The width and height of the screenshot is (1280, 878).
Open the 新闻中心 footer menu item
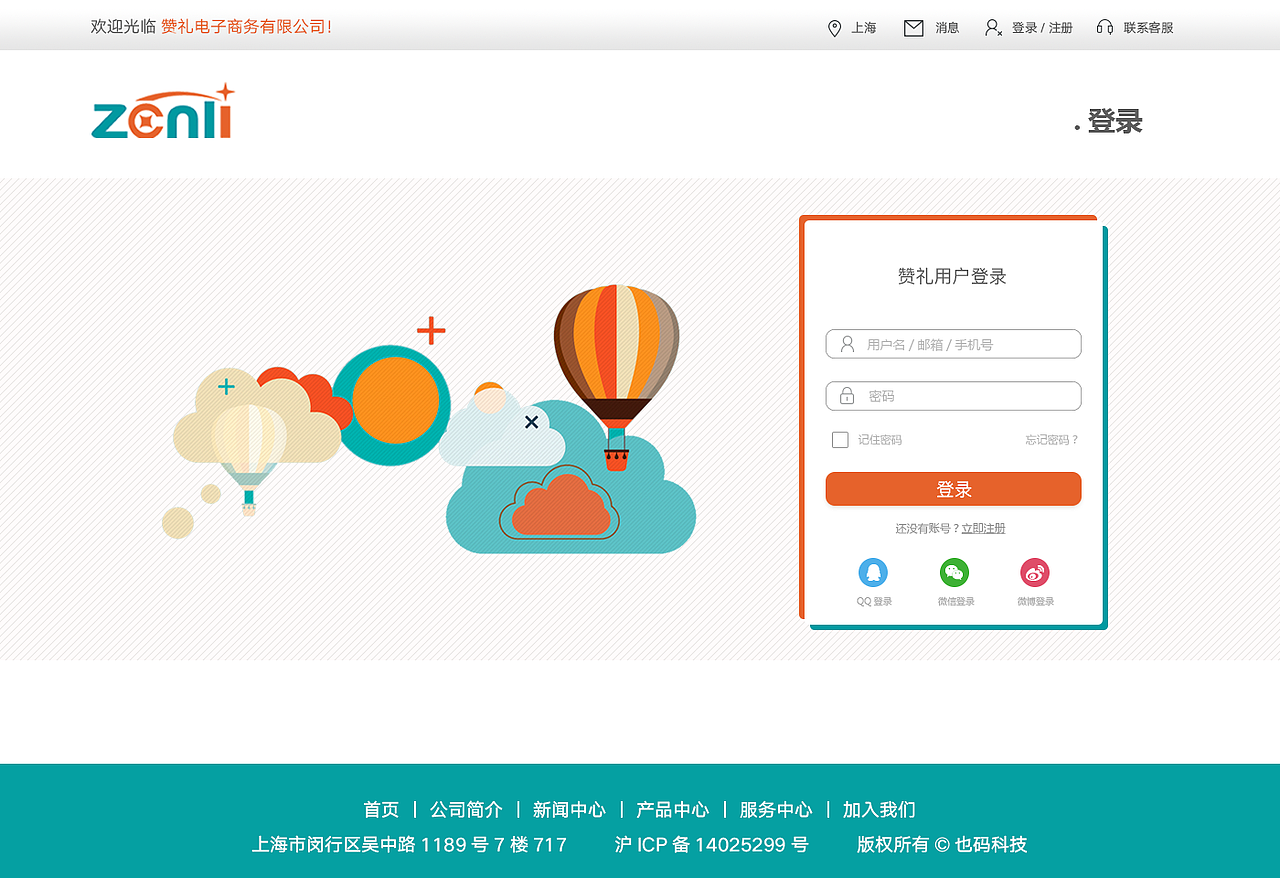click(569, 809)
